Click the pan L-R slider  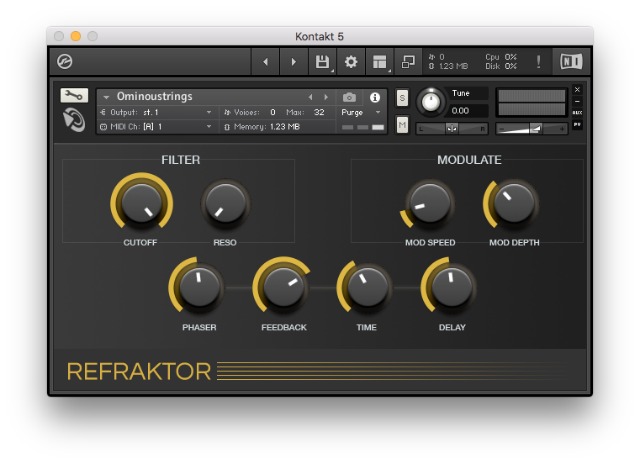(451, 129)
